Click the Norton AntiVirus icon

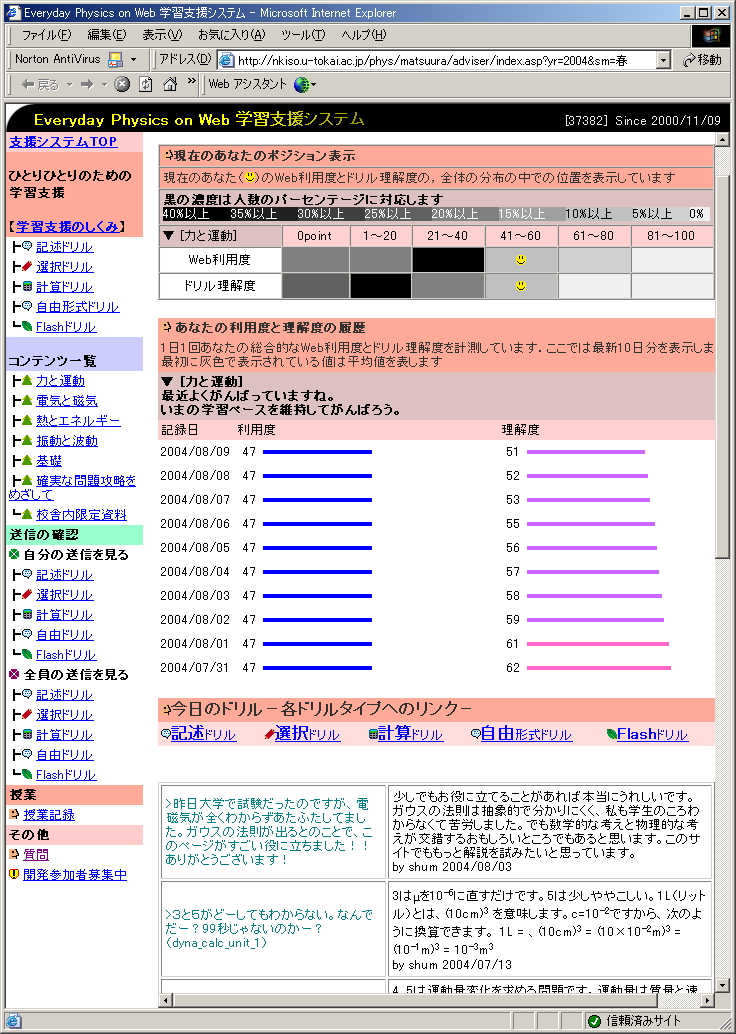[x=115, y=60]
